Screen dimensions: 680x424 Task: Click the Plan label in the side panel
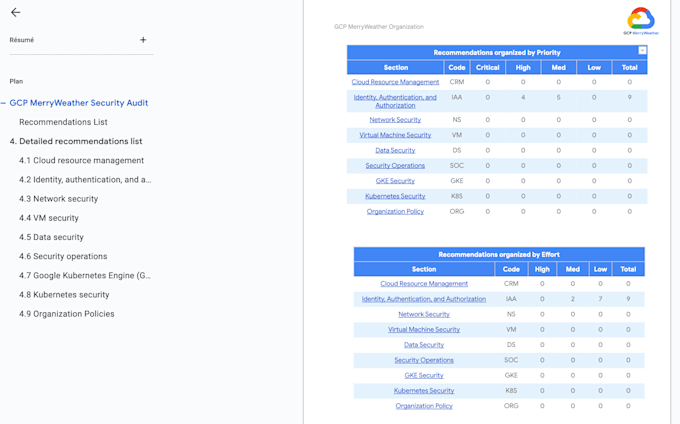point(16,82)
